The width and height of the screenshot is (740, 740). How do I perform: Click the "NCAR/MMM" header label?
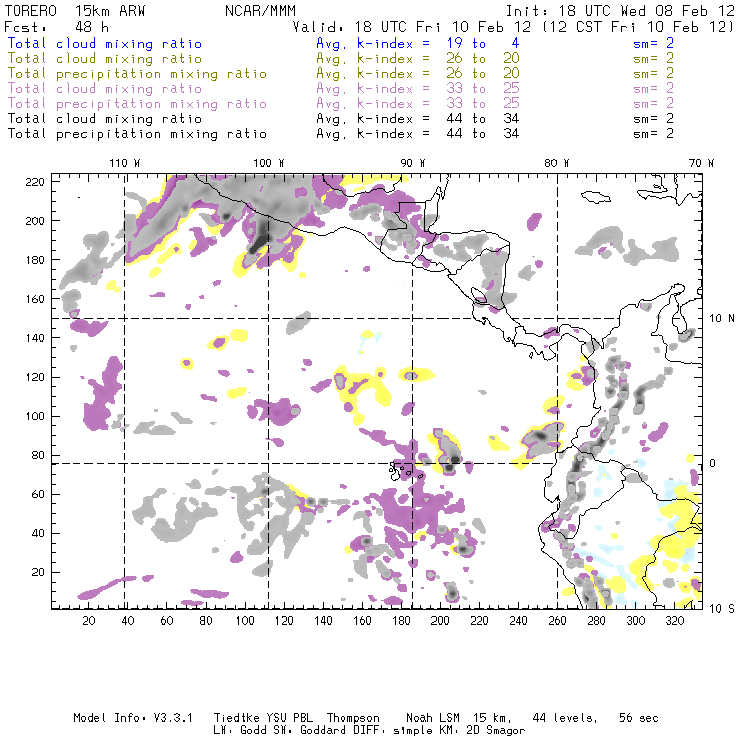[260, 11]
